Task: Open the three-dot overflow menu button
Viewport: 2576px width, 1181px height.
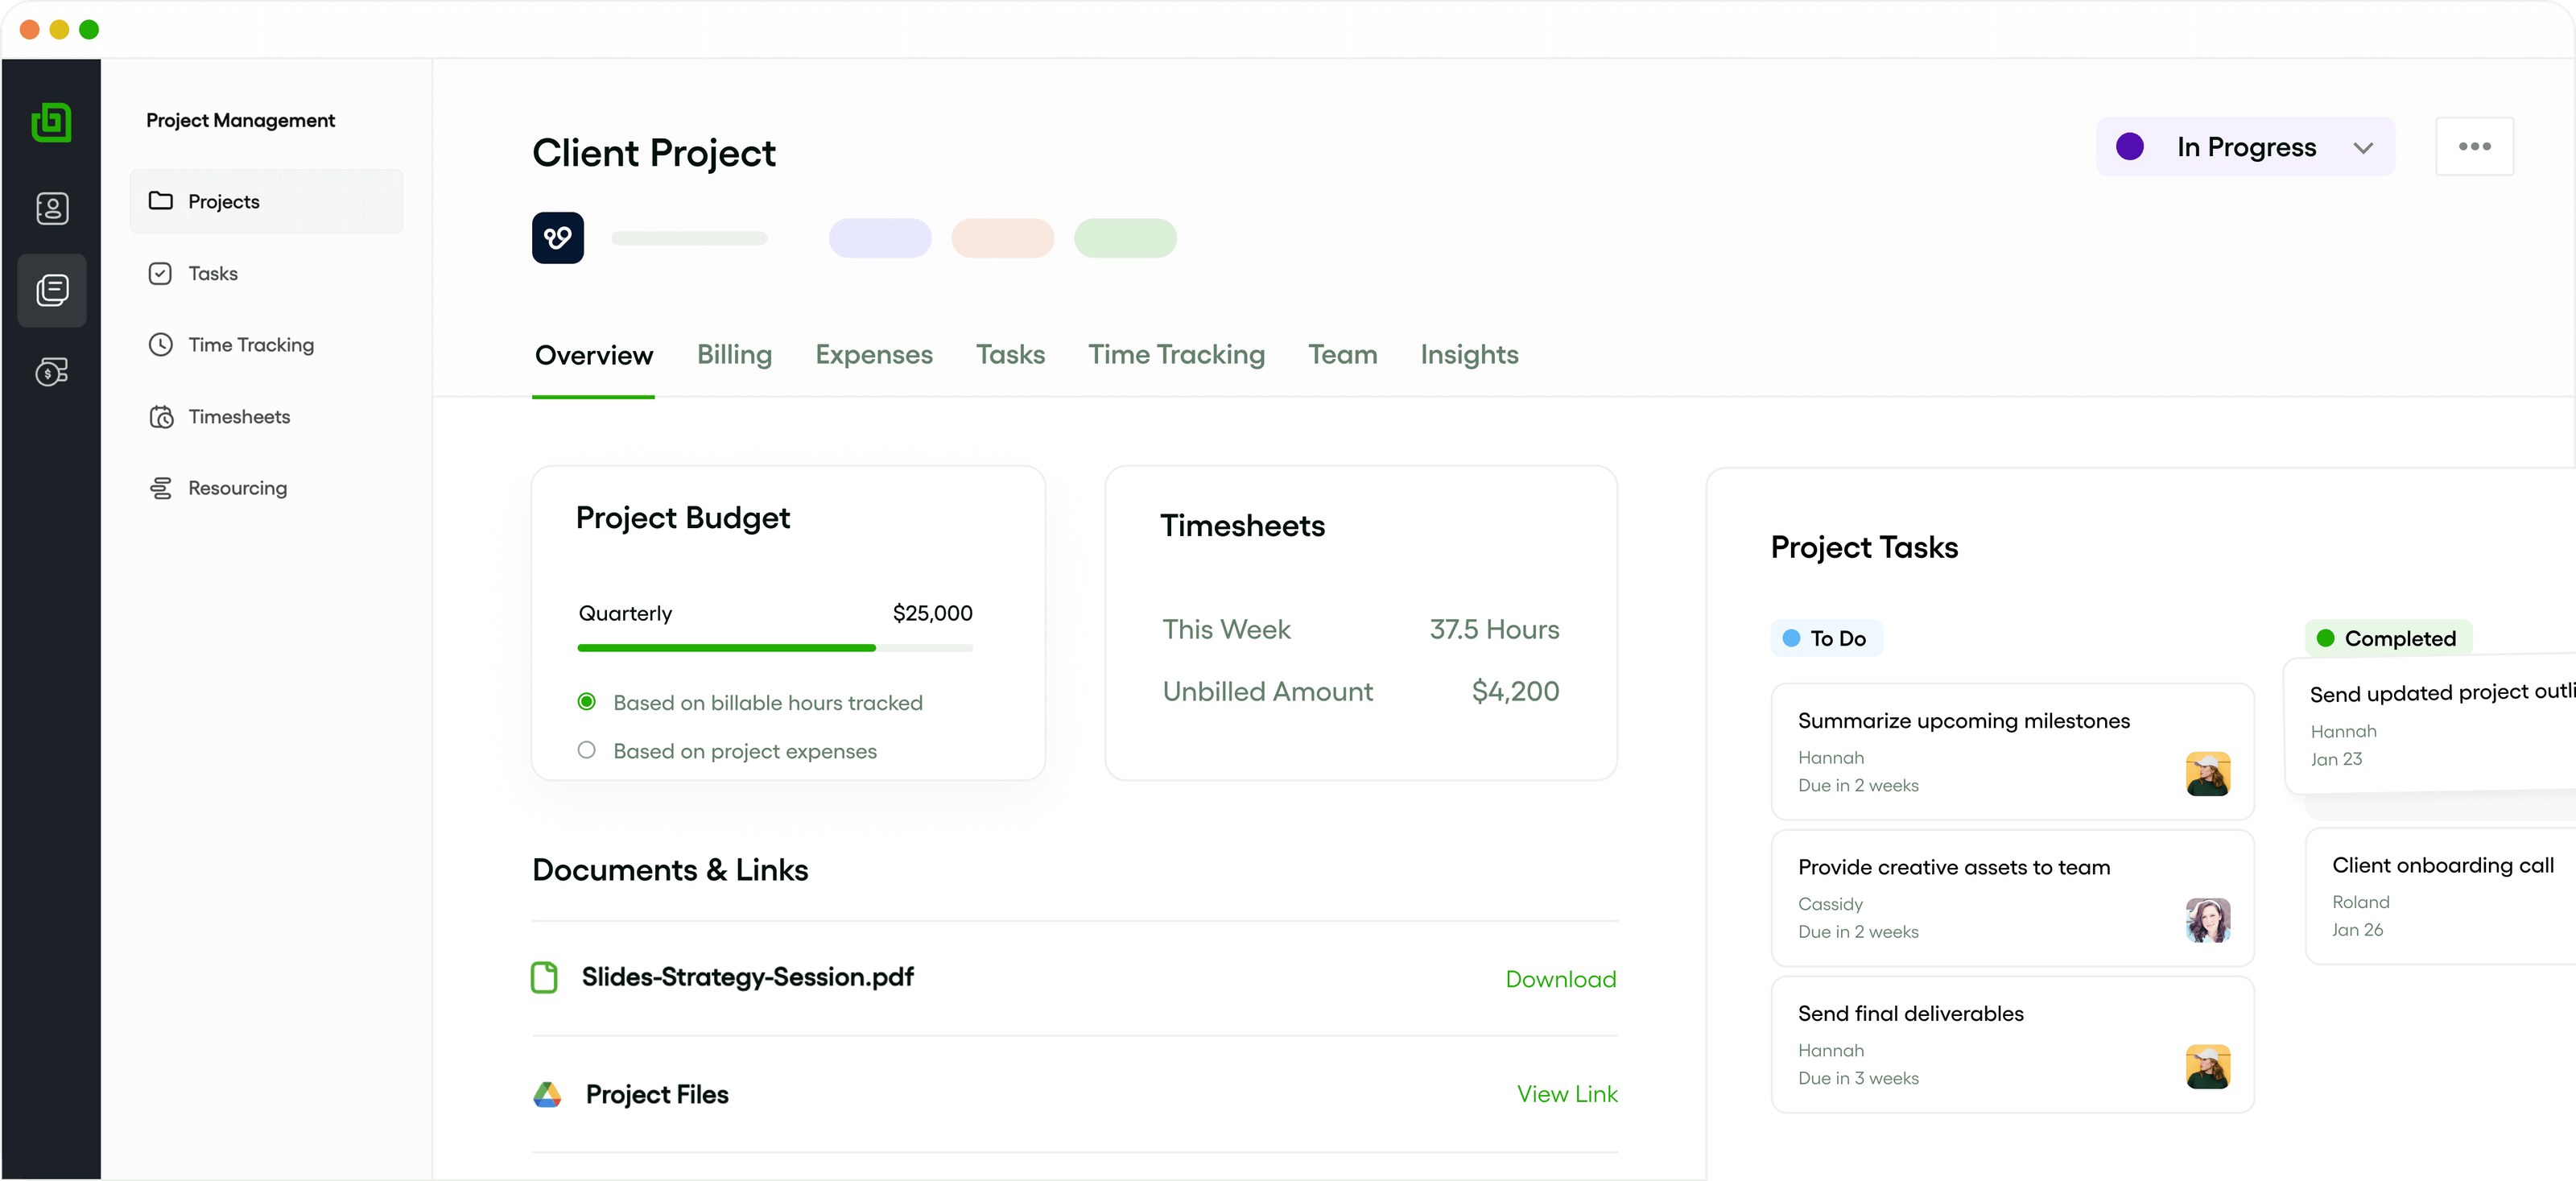Action: [x=2475, y=146]
